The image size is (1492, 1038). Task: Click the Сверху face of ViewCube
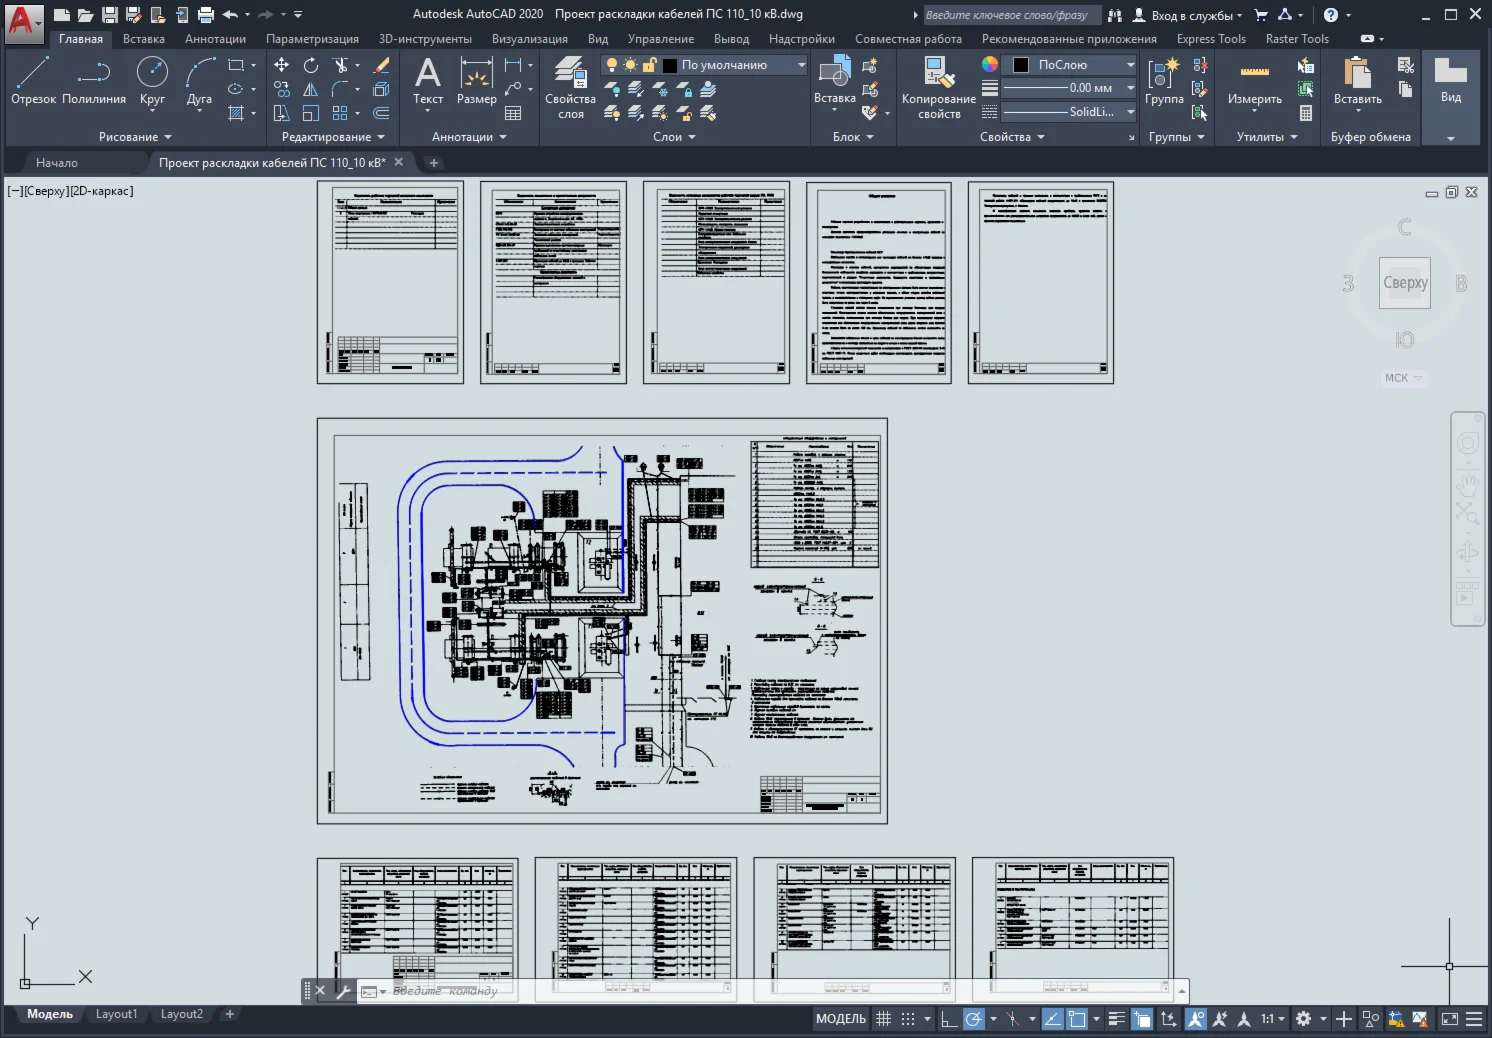[1405, 283]
